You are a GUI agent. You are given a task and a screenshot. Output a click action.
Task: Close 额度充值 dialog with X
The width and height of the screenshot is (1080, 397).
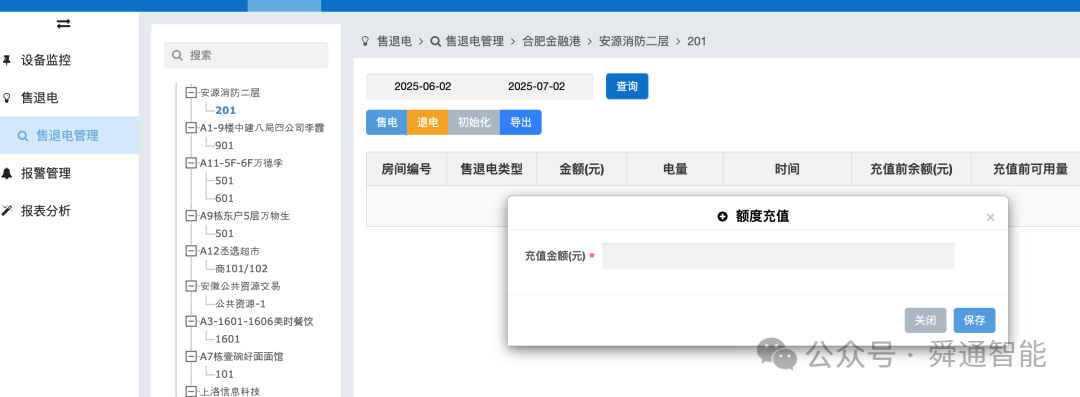[x=990, y=217]
